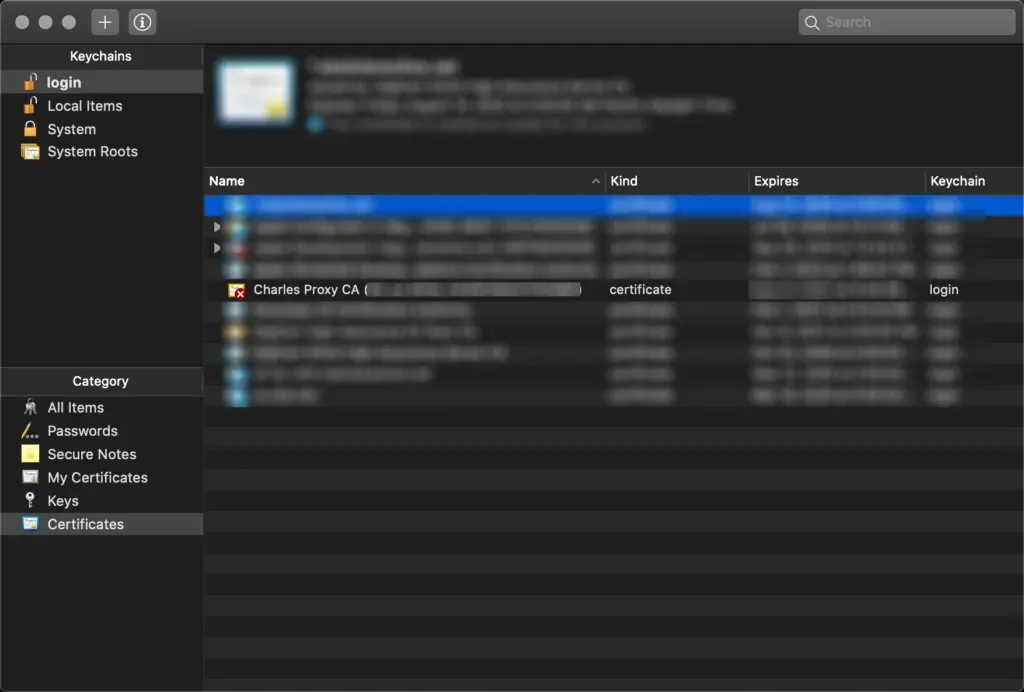This screenshot has width=1024, height=692.
Task: Click the Certificates category icon
Action: tap(30, 524)
